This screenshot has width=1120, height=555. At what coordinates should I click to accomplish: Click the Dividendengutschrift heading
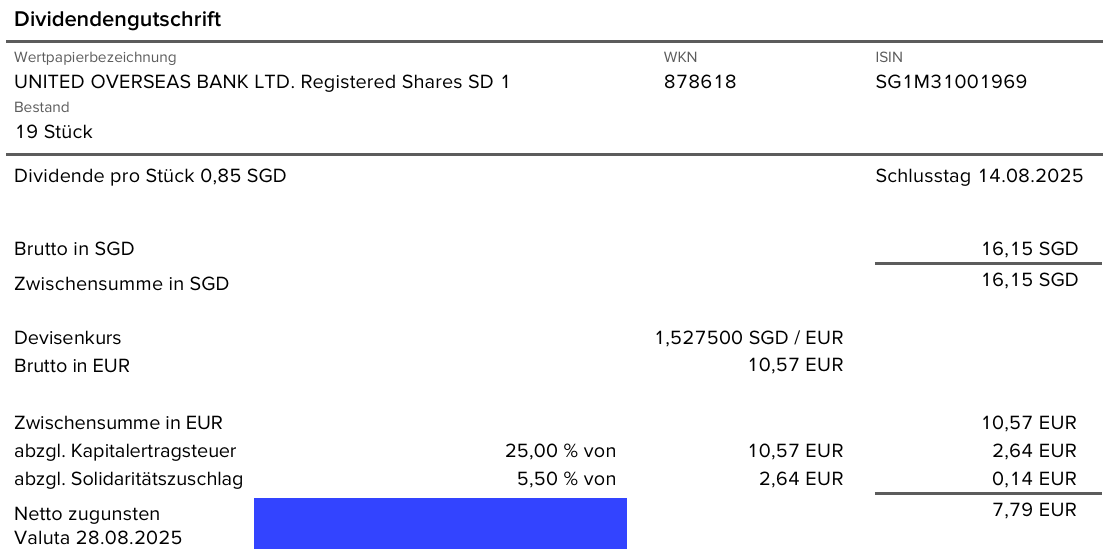point(117,19)
